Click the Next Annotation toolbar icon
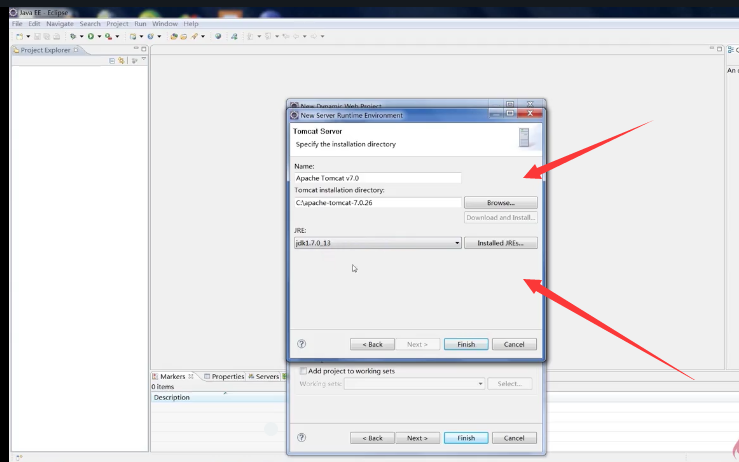The image size is (739, 462). (x=250, y=36)
